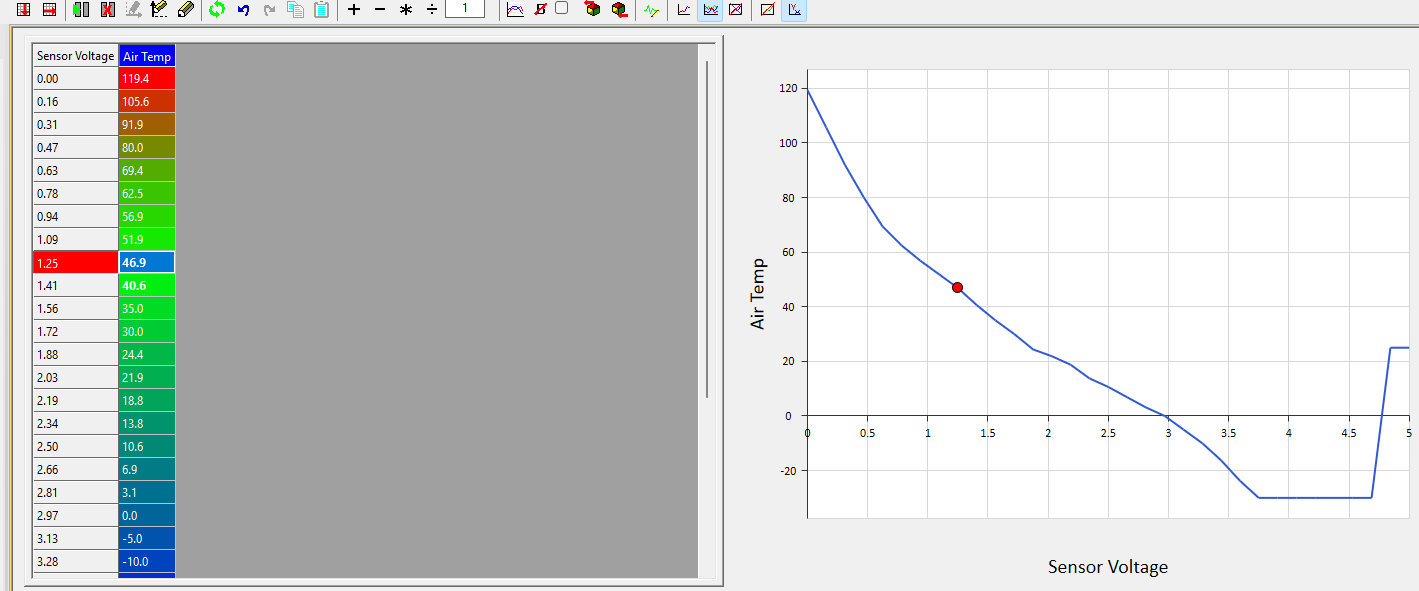Viewport: 1419px width, 591px height.
Task: Select the Air Temp cell 91.9
Action: tap(147, 124)
